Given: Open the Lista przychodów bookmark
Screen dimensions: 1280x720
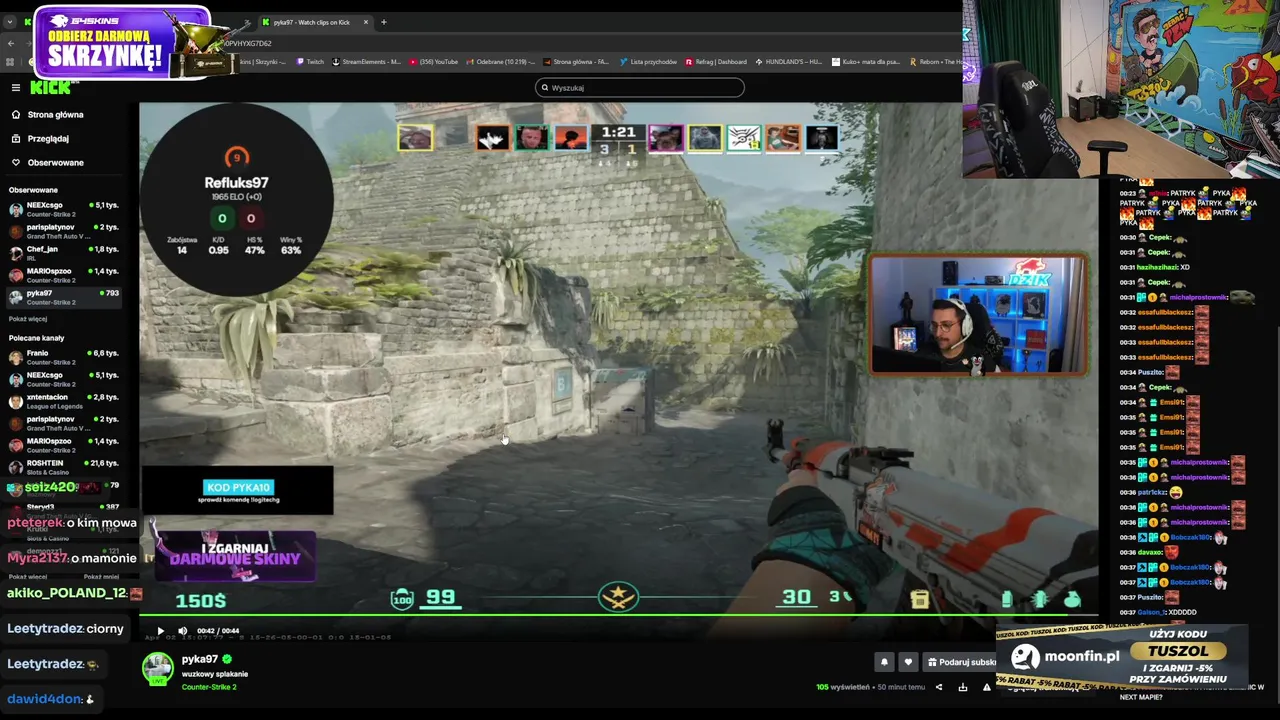Looking at the screenshot, I should 648,62.
